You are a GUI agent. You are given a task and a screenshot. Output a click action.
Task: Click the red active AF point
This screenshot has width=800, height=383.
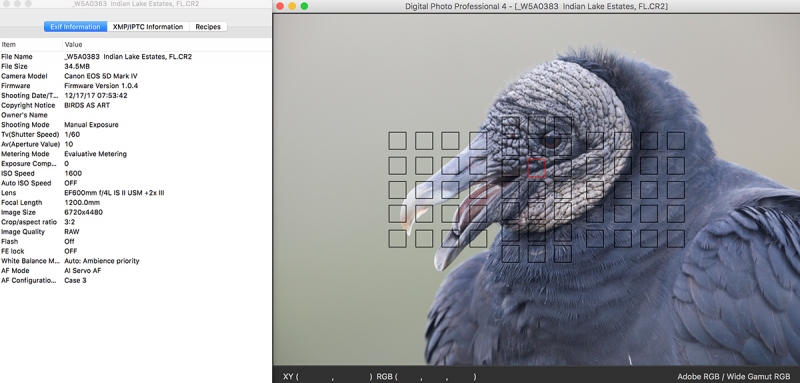click(537, 168)
